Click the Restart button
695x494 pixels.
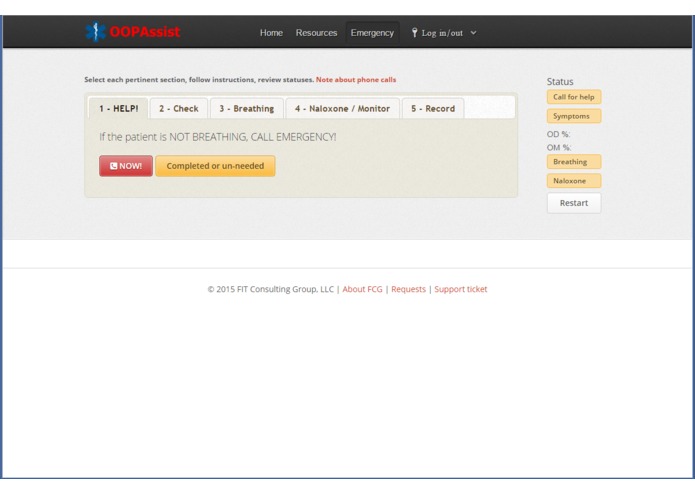[x=574, y=203]
